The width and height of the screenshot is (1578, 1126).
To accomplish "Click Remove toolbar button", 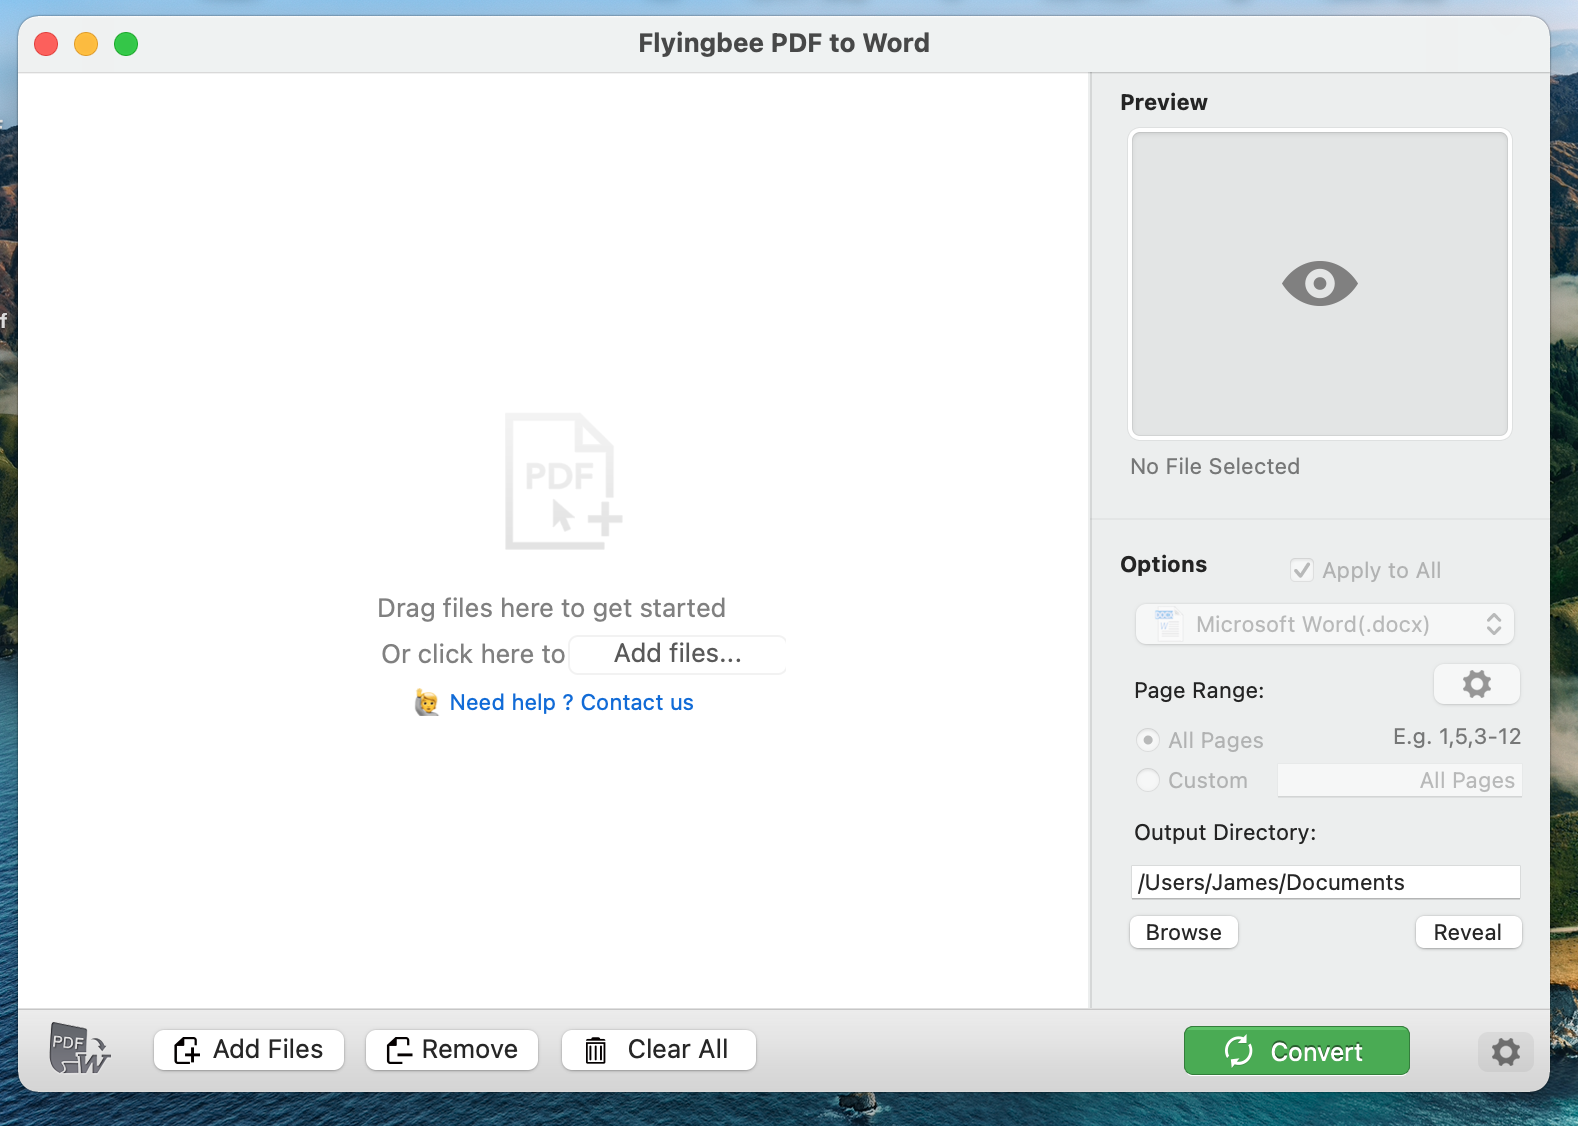I will click(452, 1050).
